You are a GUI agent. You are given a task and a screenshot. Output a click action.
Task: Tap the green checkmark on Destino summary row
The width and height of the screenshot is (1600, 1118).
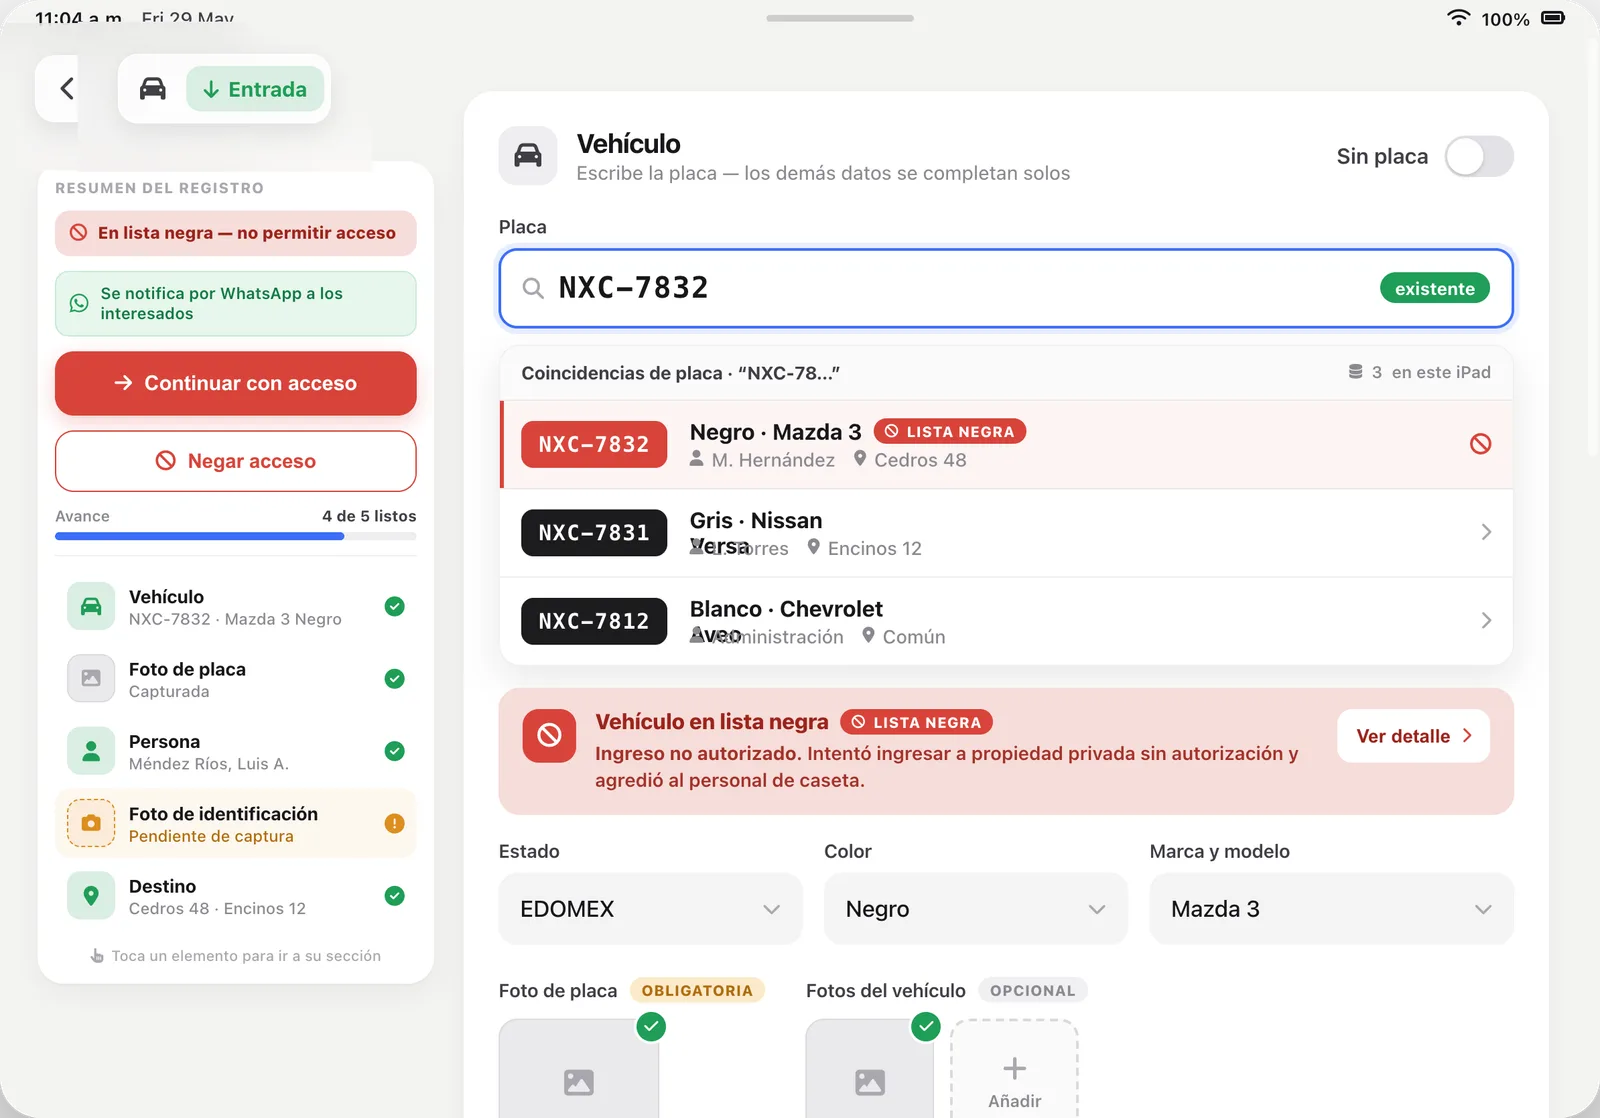[x=395, y=896]
